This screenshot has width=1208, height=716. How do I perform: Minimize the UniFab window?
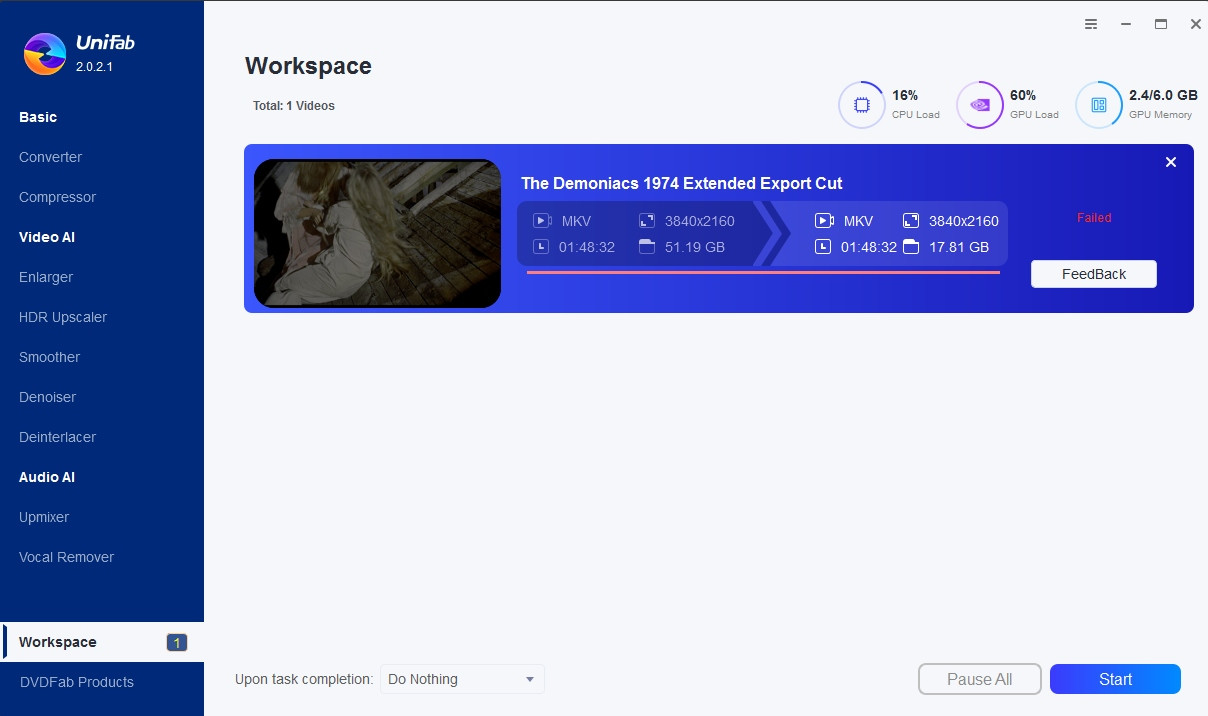pyautogui.click(x=1126, y=24)
